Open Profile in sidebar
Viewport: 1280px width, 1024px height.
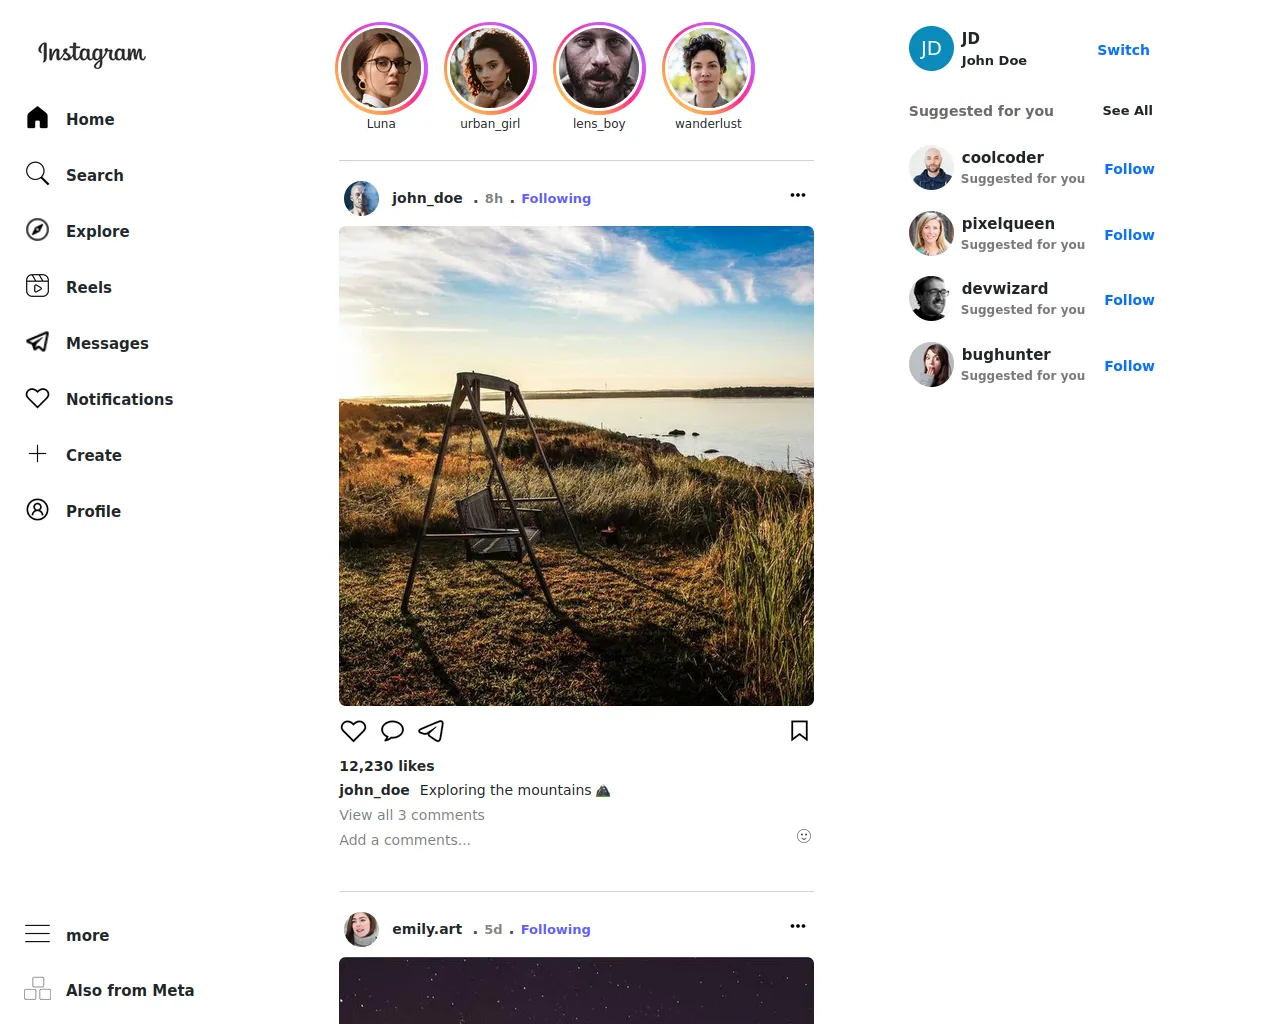pyautogui.click(x=93, y=511)
